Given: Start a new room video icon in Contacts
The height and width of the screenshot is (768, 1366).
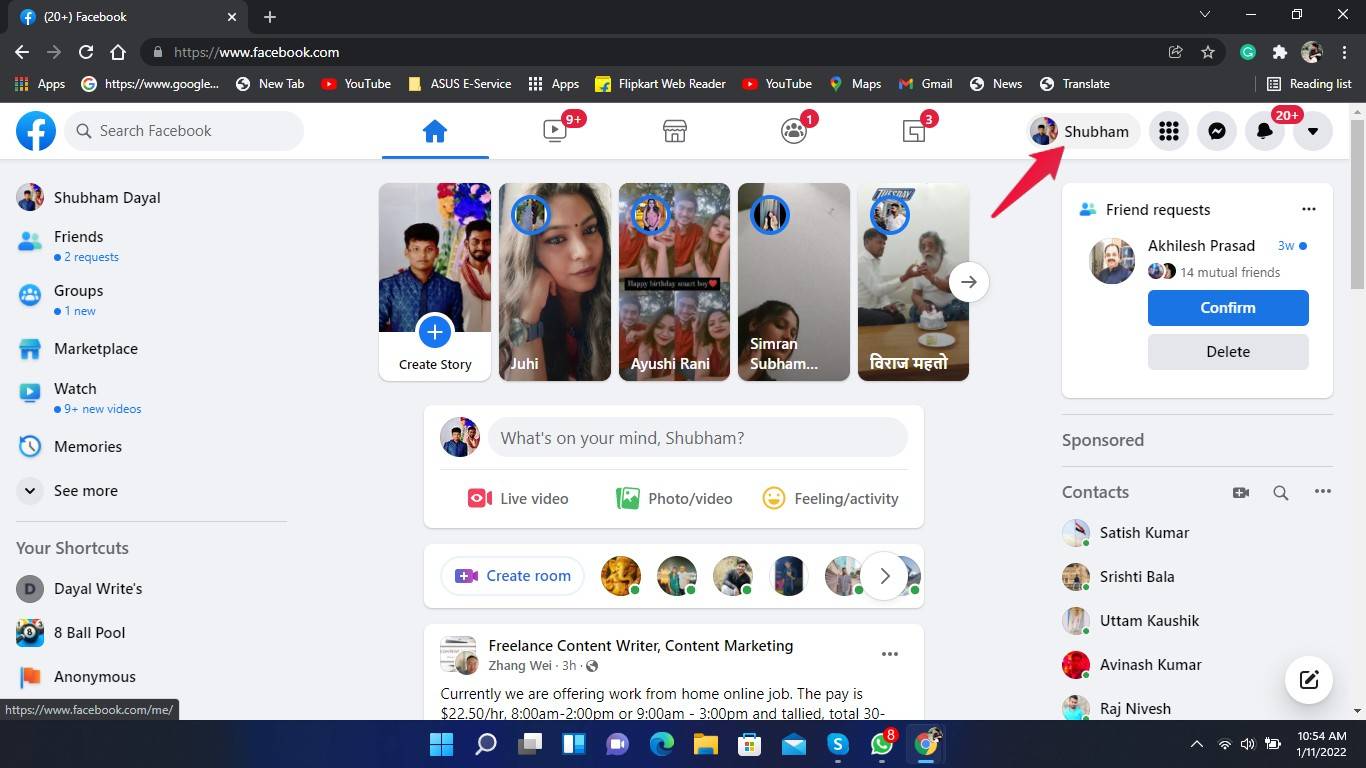Looking at the screenshot, I should point(1241,492).
